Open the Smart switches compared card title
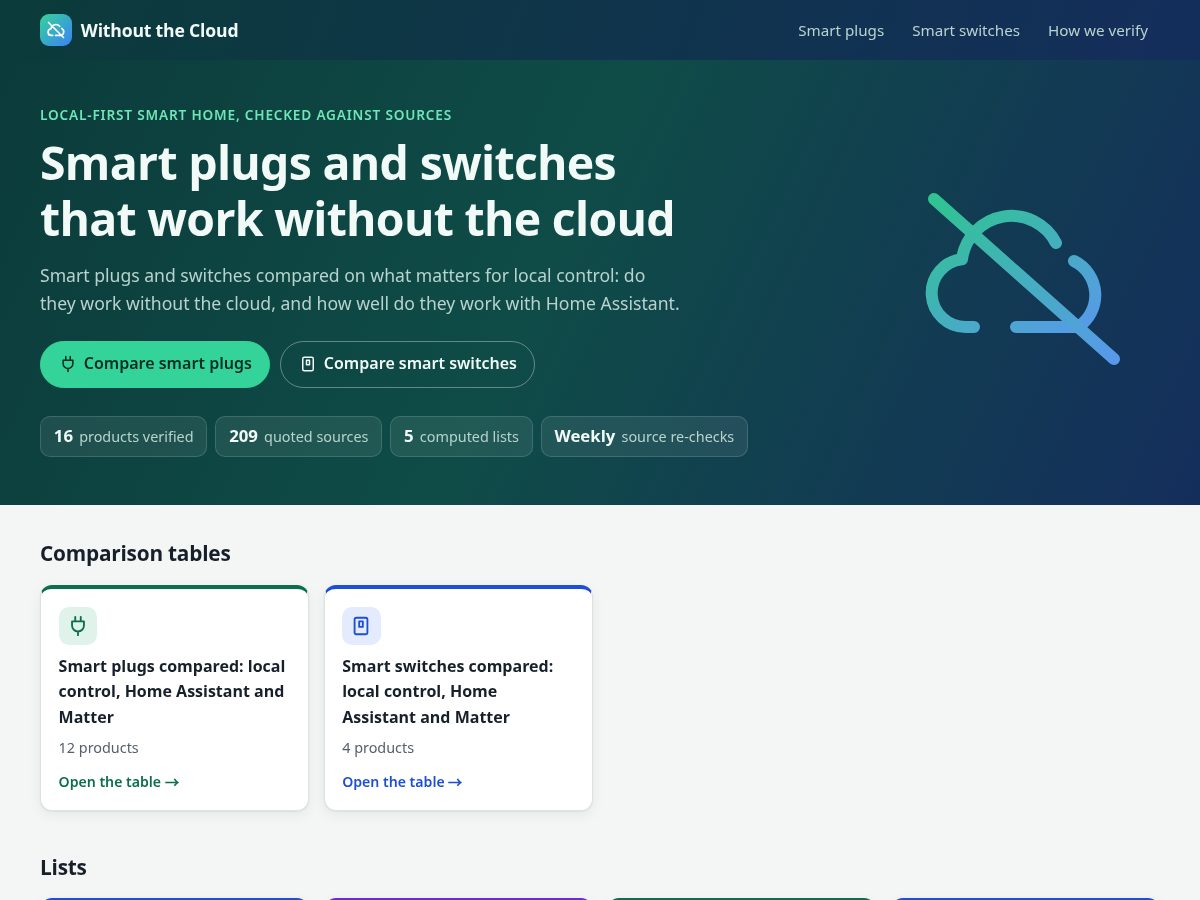The image size is (1200, 900). [448, 691]
